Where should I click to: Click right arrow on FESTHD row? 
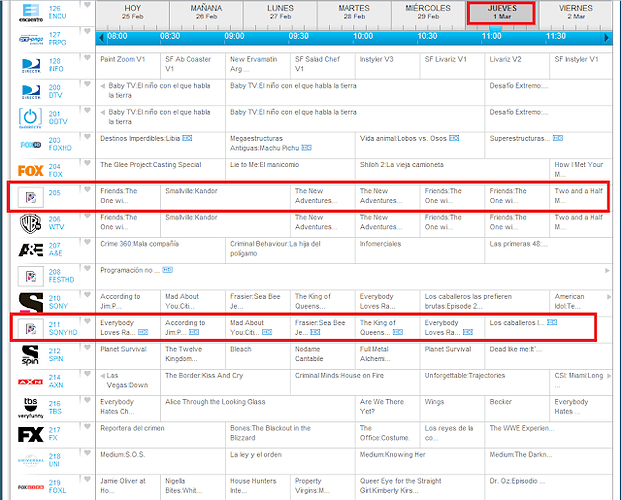tap(608, 270)
